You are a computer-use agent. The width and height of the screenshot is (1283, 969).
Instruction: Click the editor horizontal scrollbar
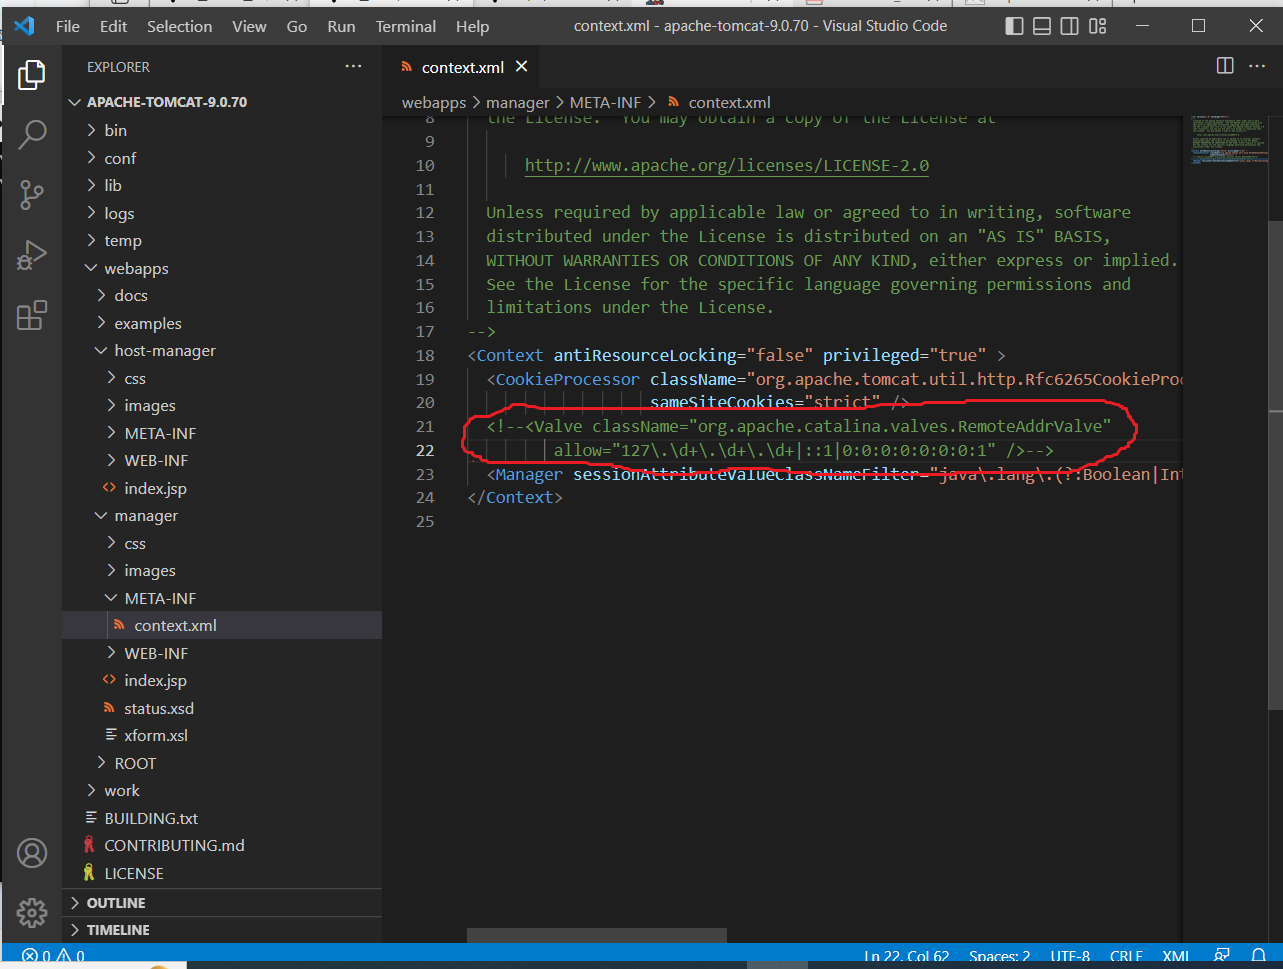point(597,936)
